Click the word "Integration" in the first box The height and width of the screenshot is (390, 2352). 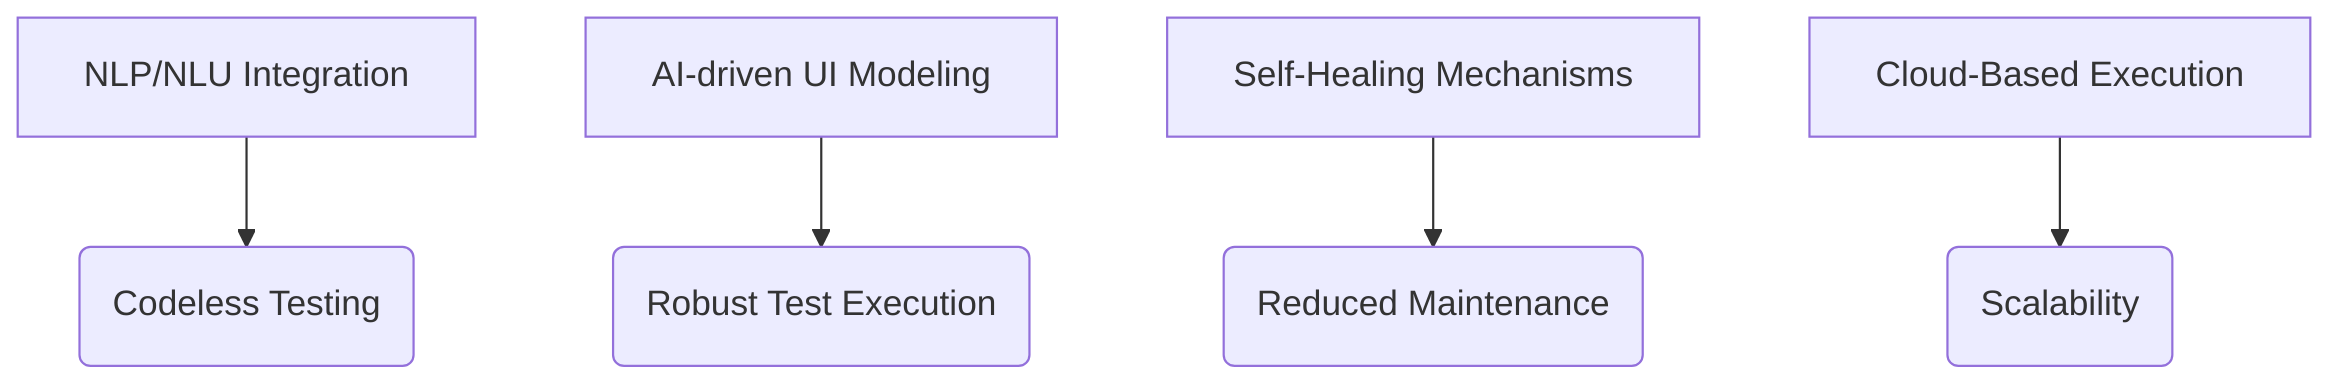[x=326, y=75]
